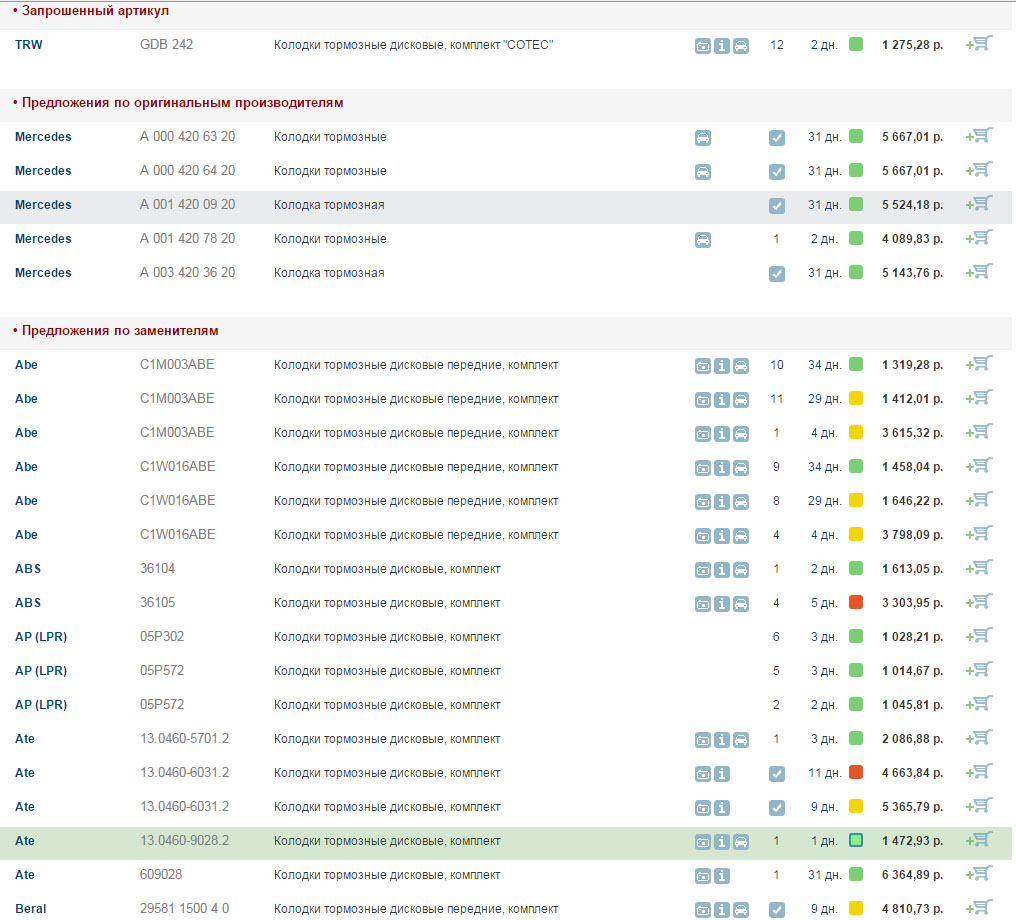
Task: Select article number 36105
Action: [157, 603]
